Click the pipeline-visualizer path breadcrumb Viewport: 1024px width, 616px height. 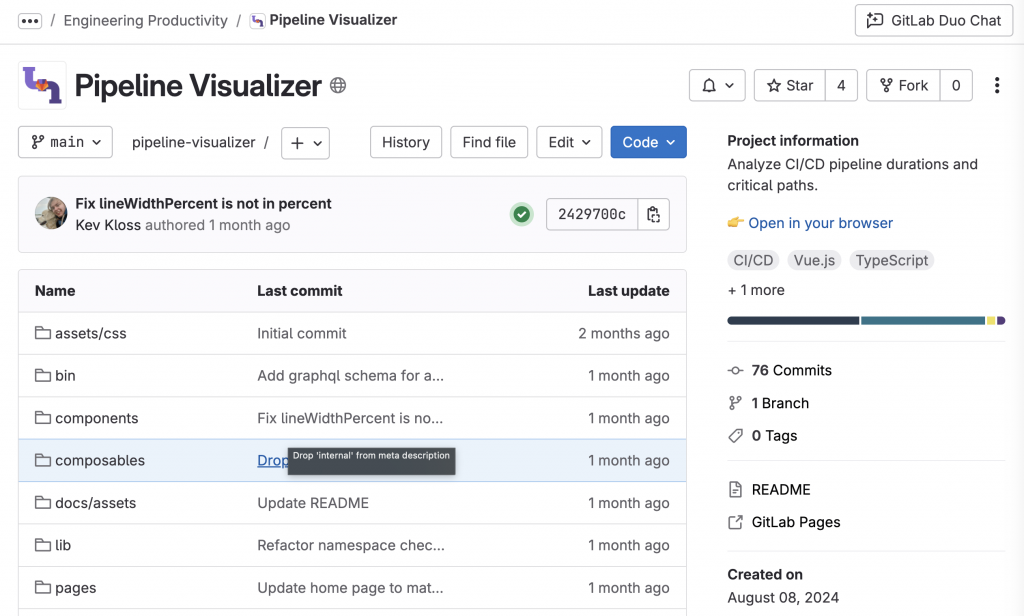click(x=193, y=142)
